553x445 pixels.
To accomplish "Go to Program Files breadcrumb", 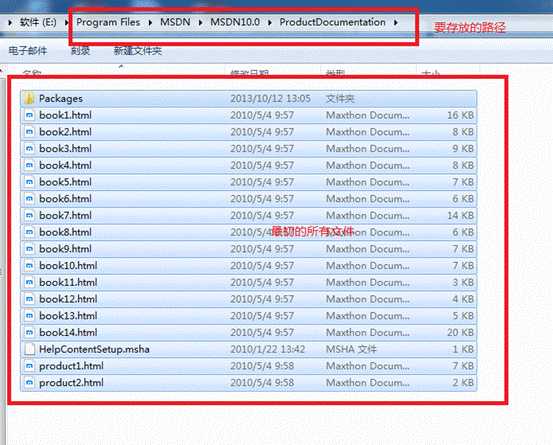I will pos(108,22).
